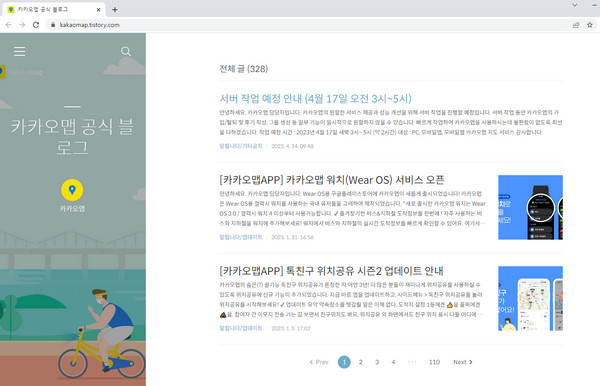The image size is (600, 386).
Task: Click the date 2023. 4. 14. 09:48
Action: [x=292, y=146]
